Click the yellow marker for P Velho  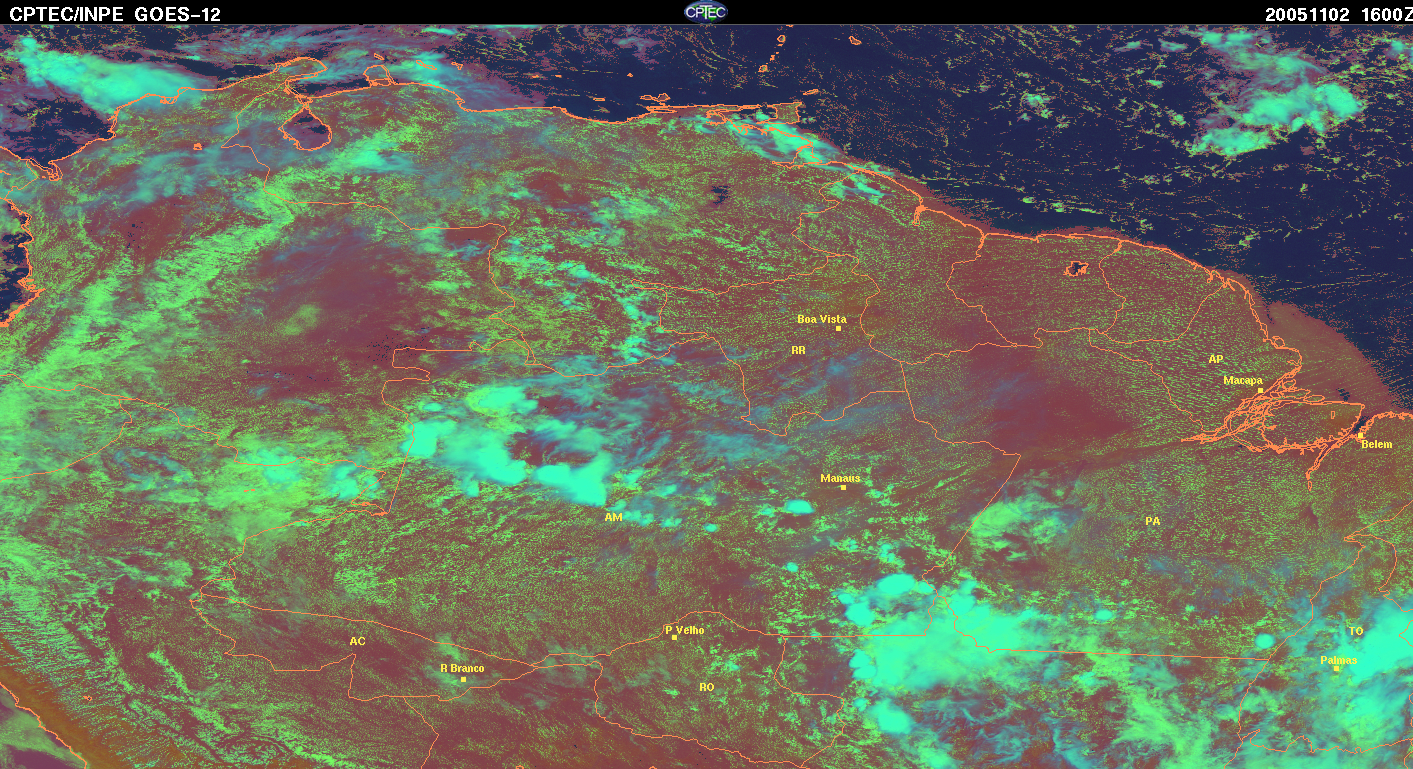coord(674,637)
